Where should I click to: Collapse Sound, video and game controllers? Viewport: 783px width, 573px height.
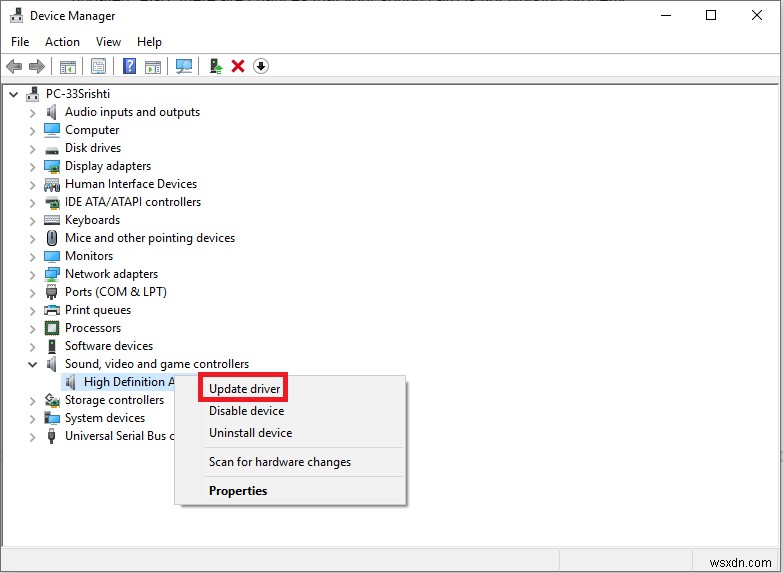(x=32, y=364)
